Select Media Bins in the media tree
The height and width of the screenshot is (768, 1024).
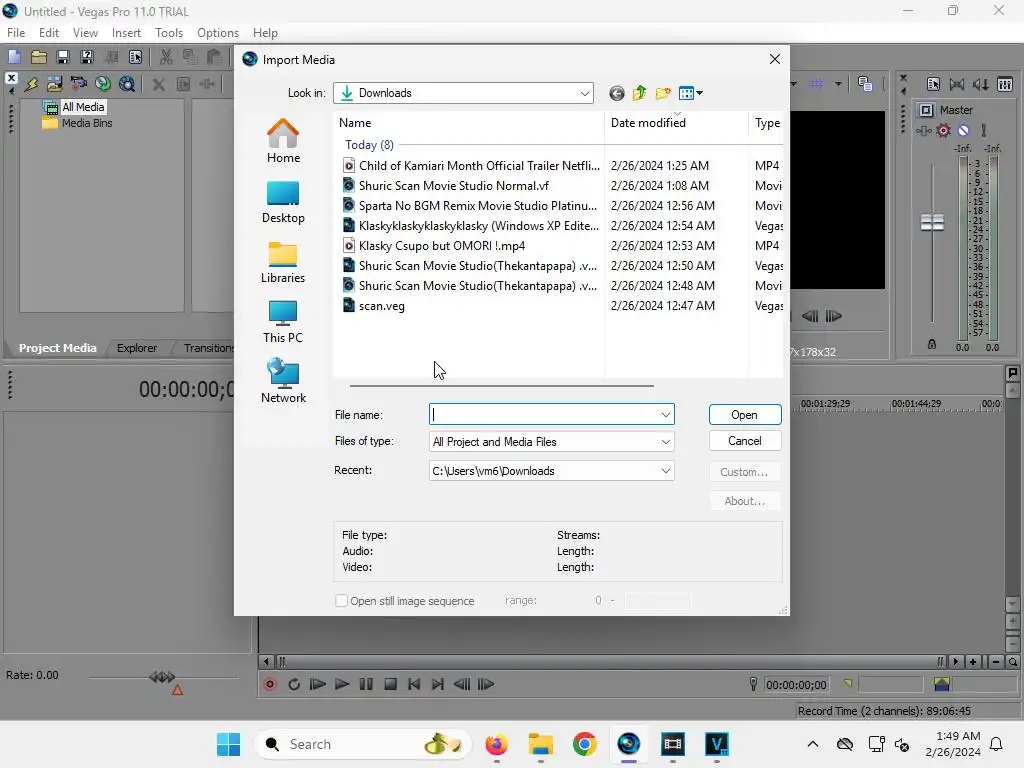pyautogui.click(x=87, y=123)
